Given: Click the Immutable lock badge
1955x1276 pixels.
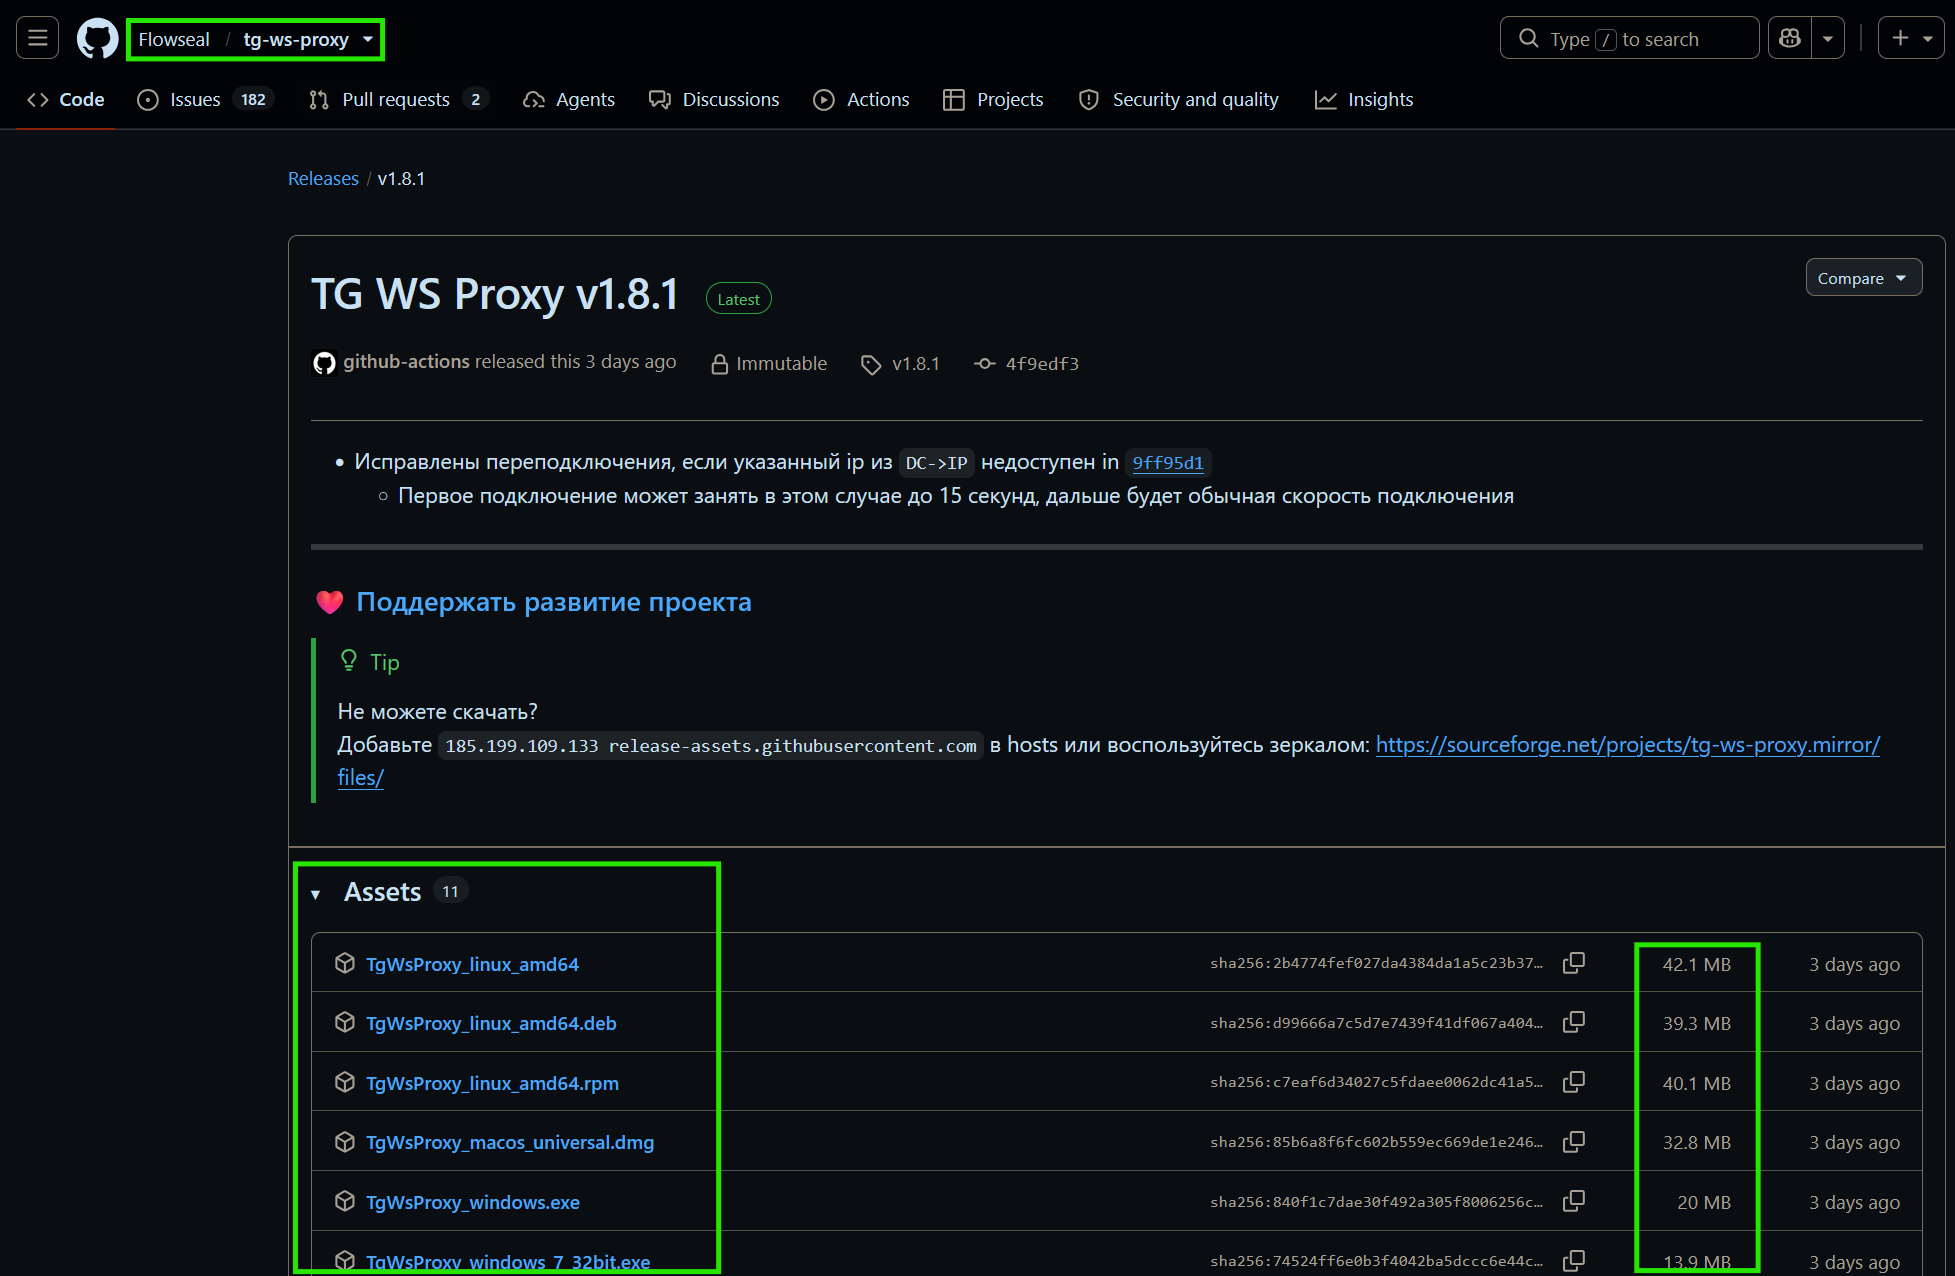Looking at the screenshot, I should coord(769,363).
